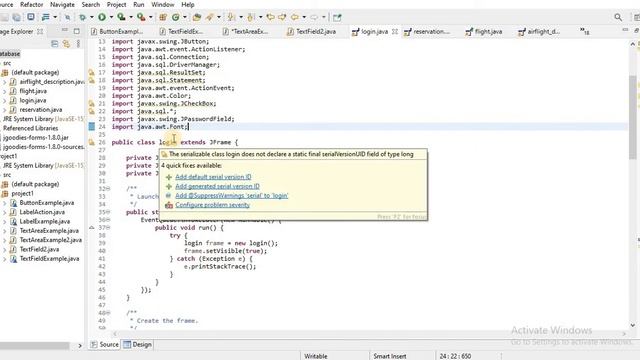
Task: Open the Run button dropdown arrow
Action: pyautogui.click(x=111, y=17)
